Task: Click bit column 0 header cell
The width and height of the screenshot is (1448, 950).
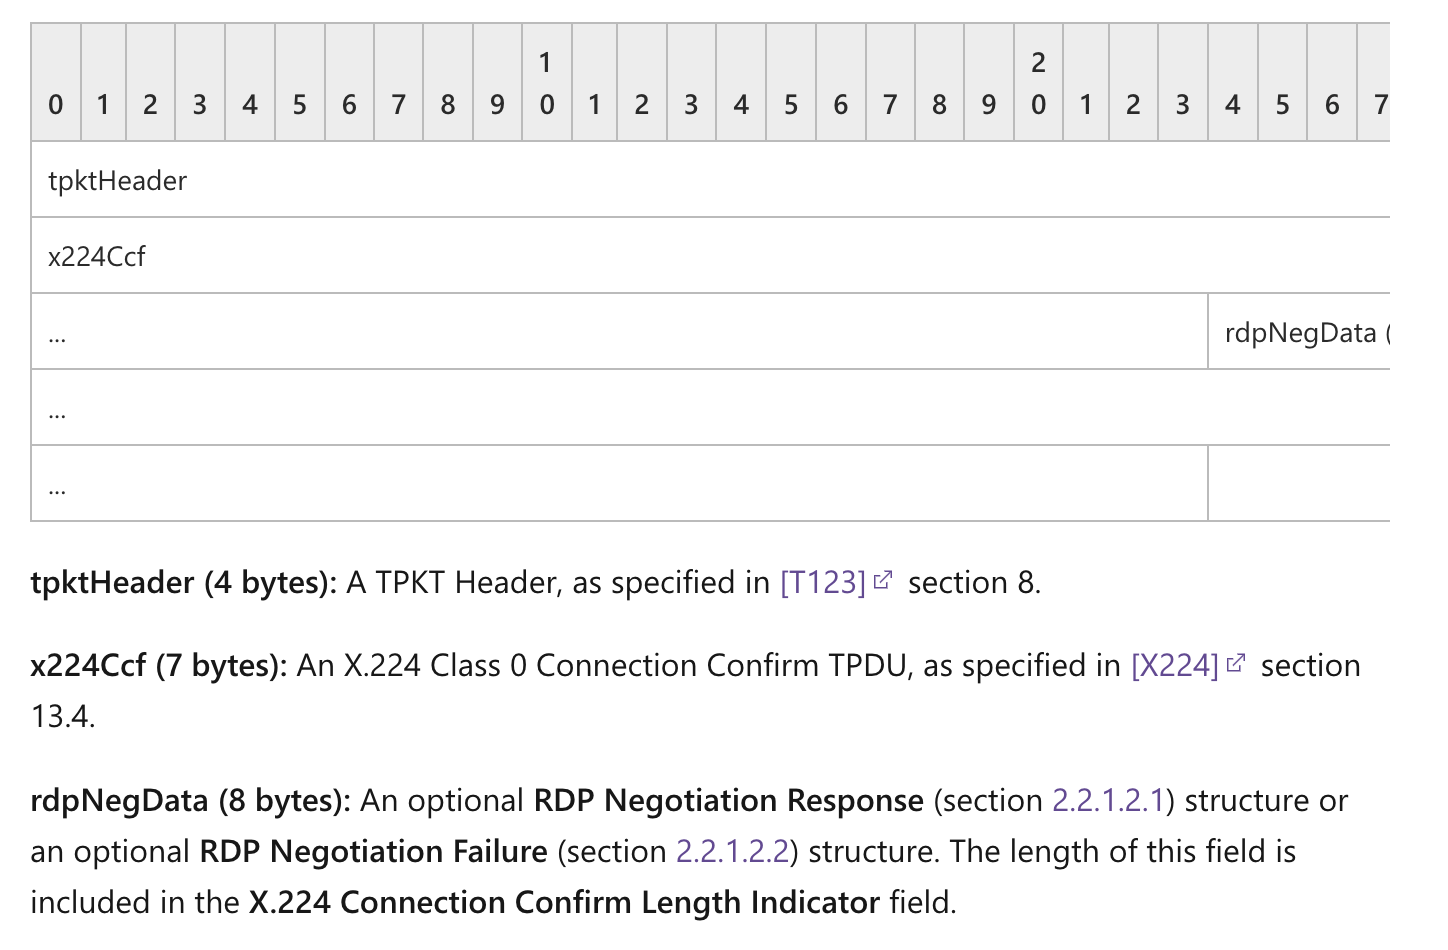Action: pos(56,83)
